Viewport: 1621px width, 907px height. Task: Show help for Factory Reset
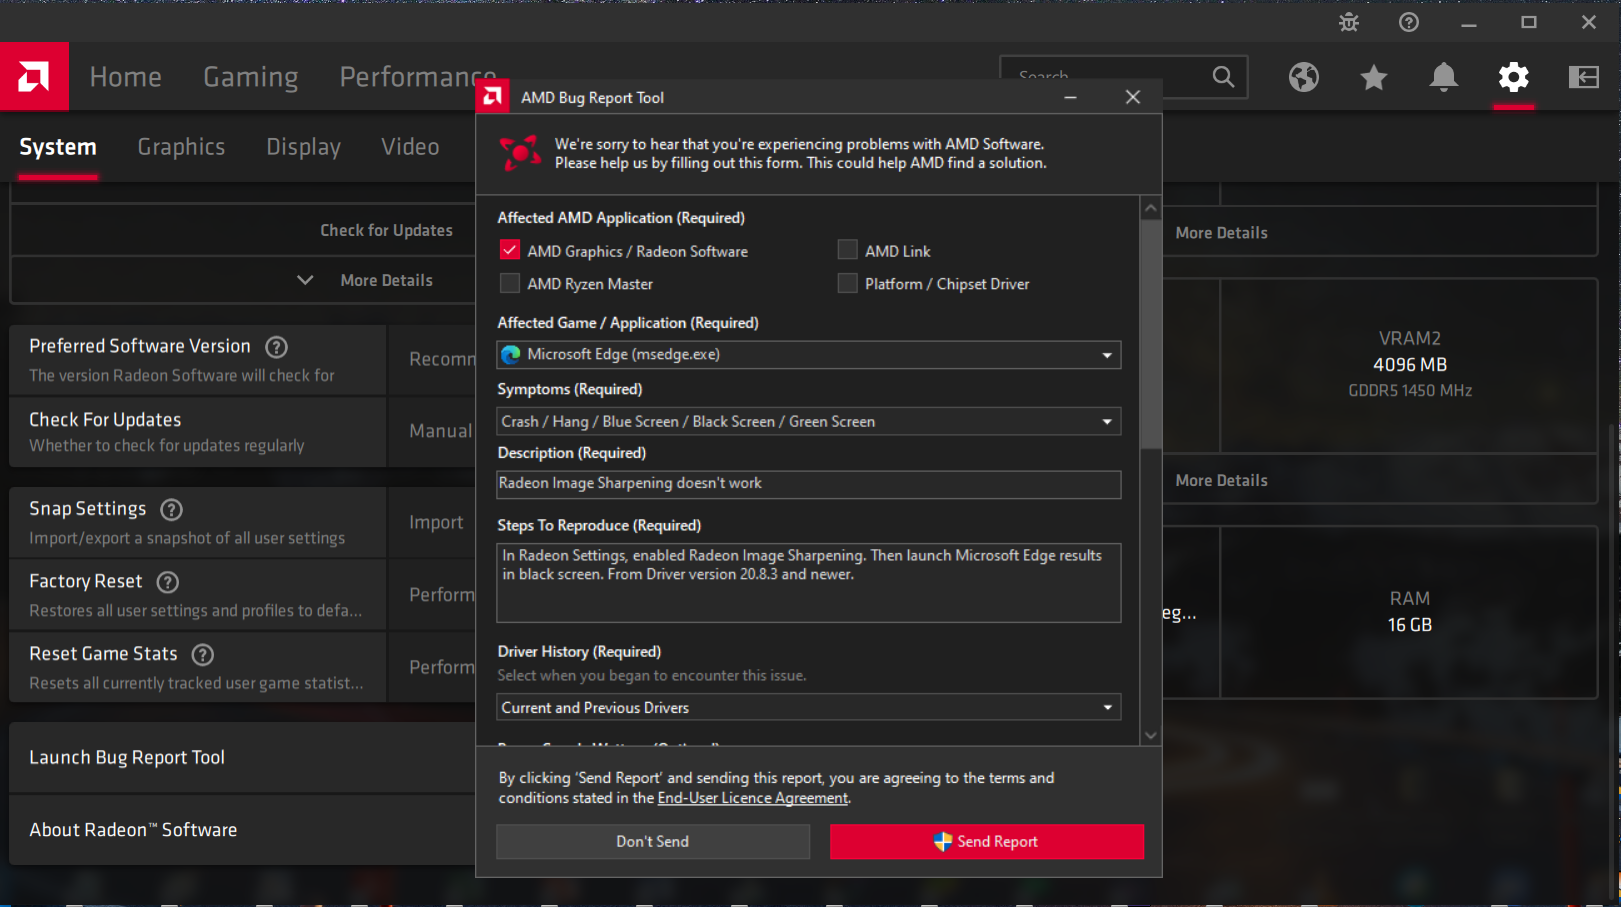pyautogui.click(x=168, y=582)
